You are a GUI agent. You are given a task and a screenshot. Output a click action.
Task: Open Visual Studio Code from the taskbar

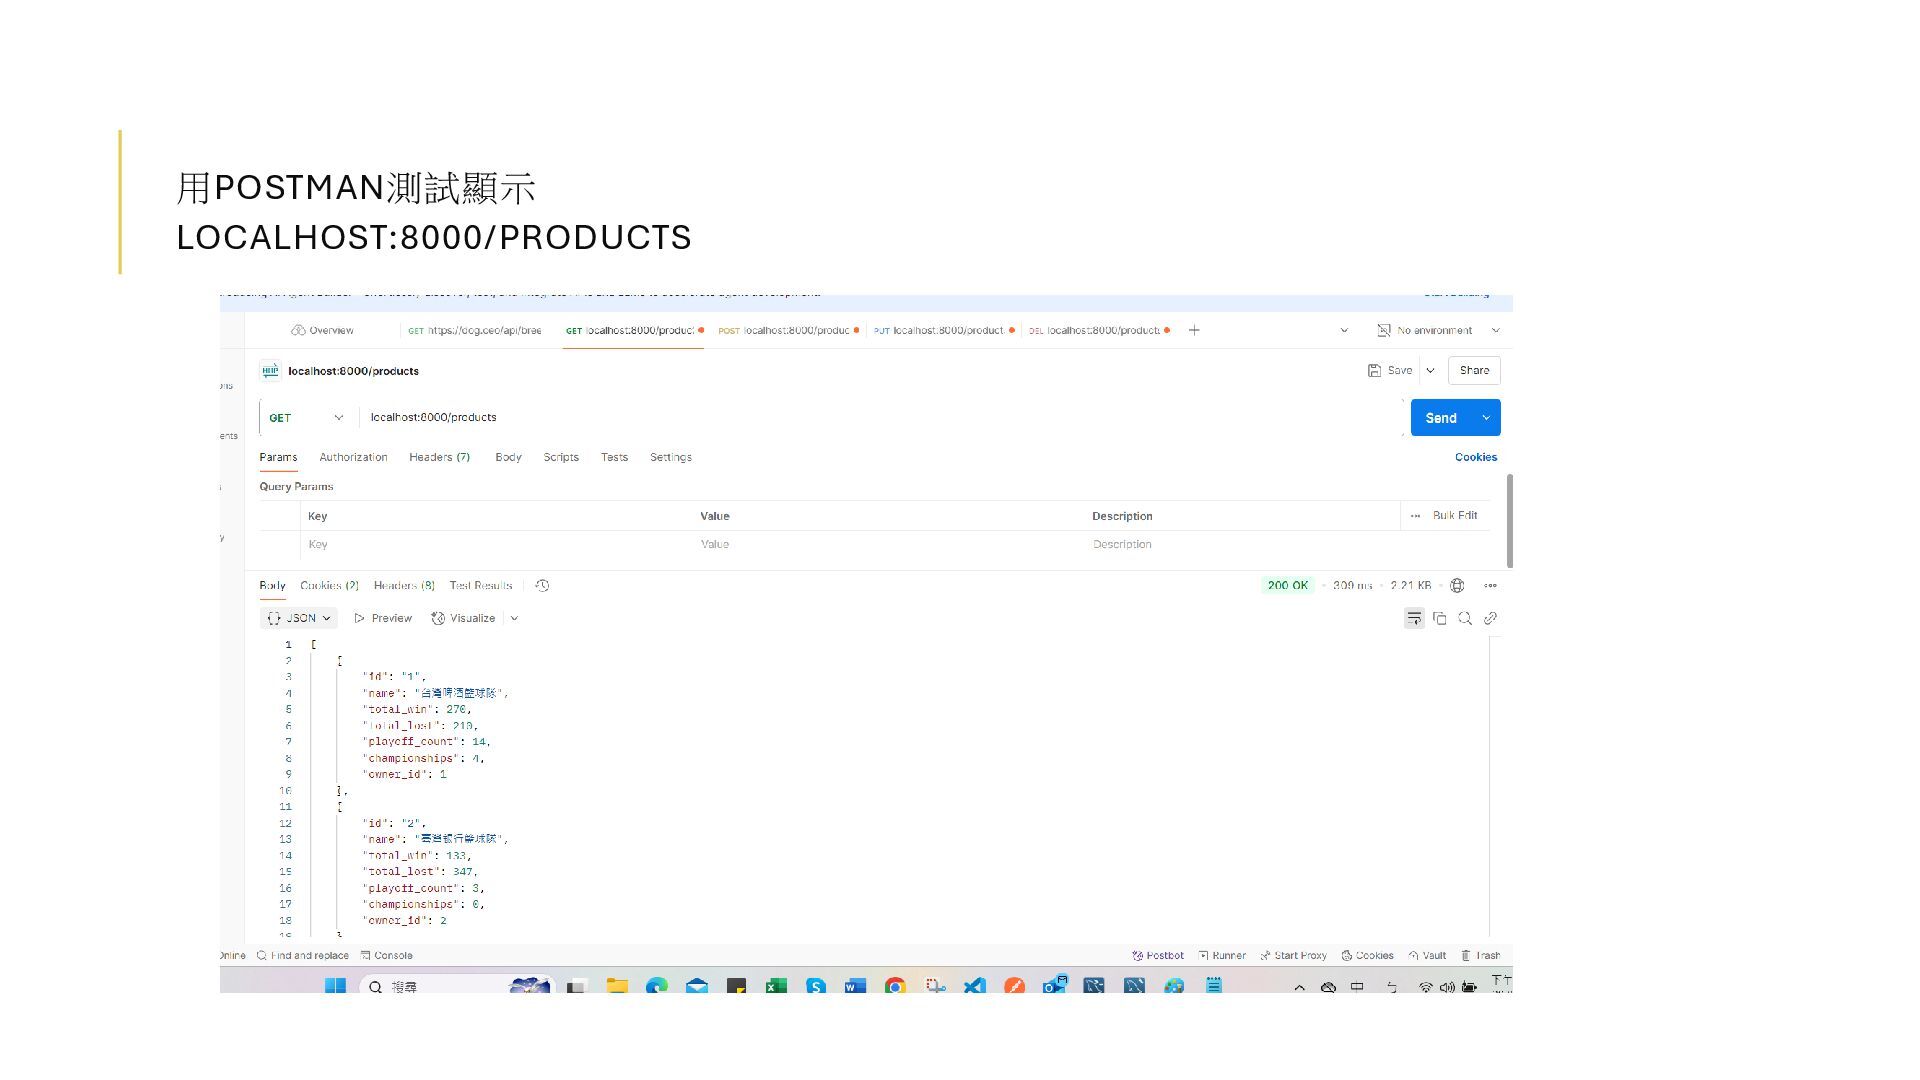pyautogui.click(x=975, y=986)
